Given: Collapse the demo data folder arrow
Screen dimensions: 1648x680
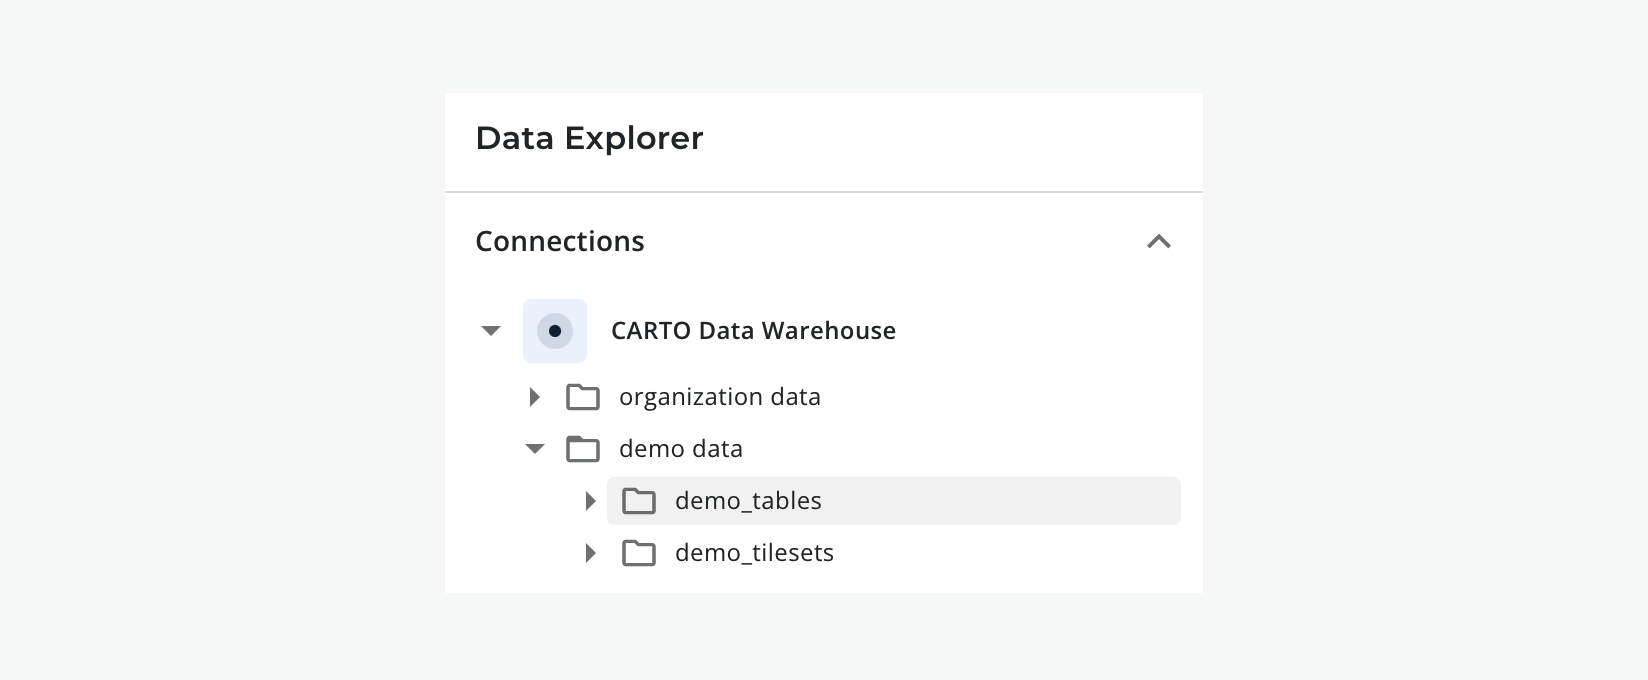Looking at the screenshot, I should point(535,449).
